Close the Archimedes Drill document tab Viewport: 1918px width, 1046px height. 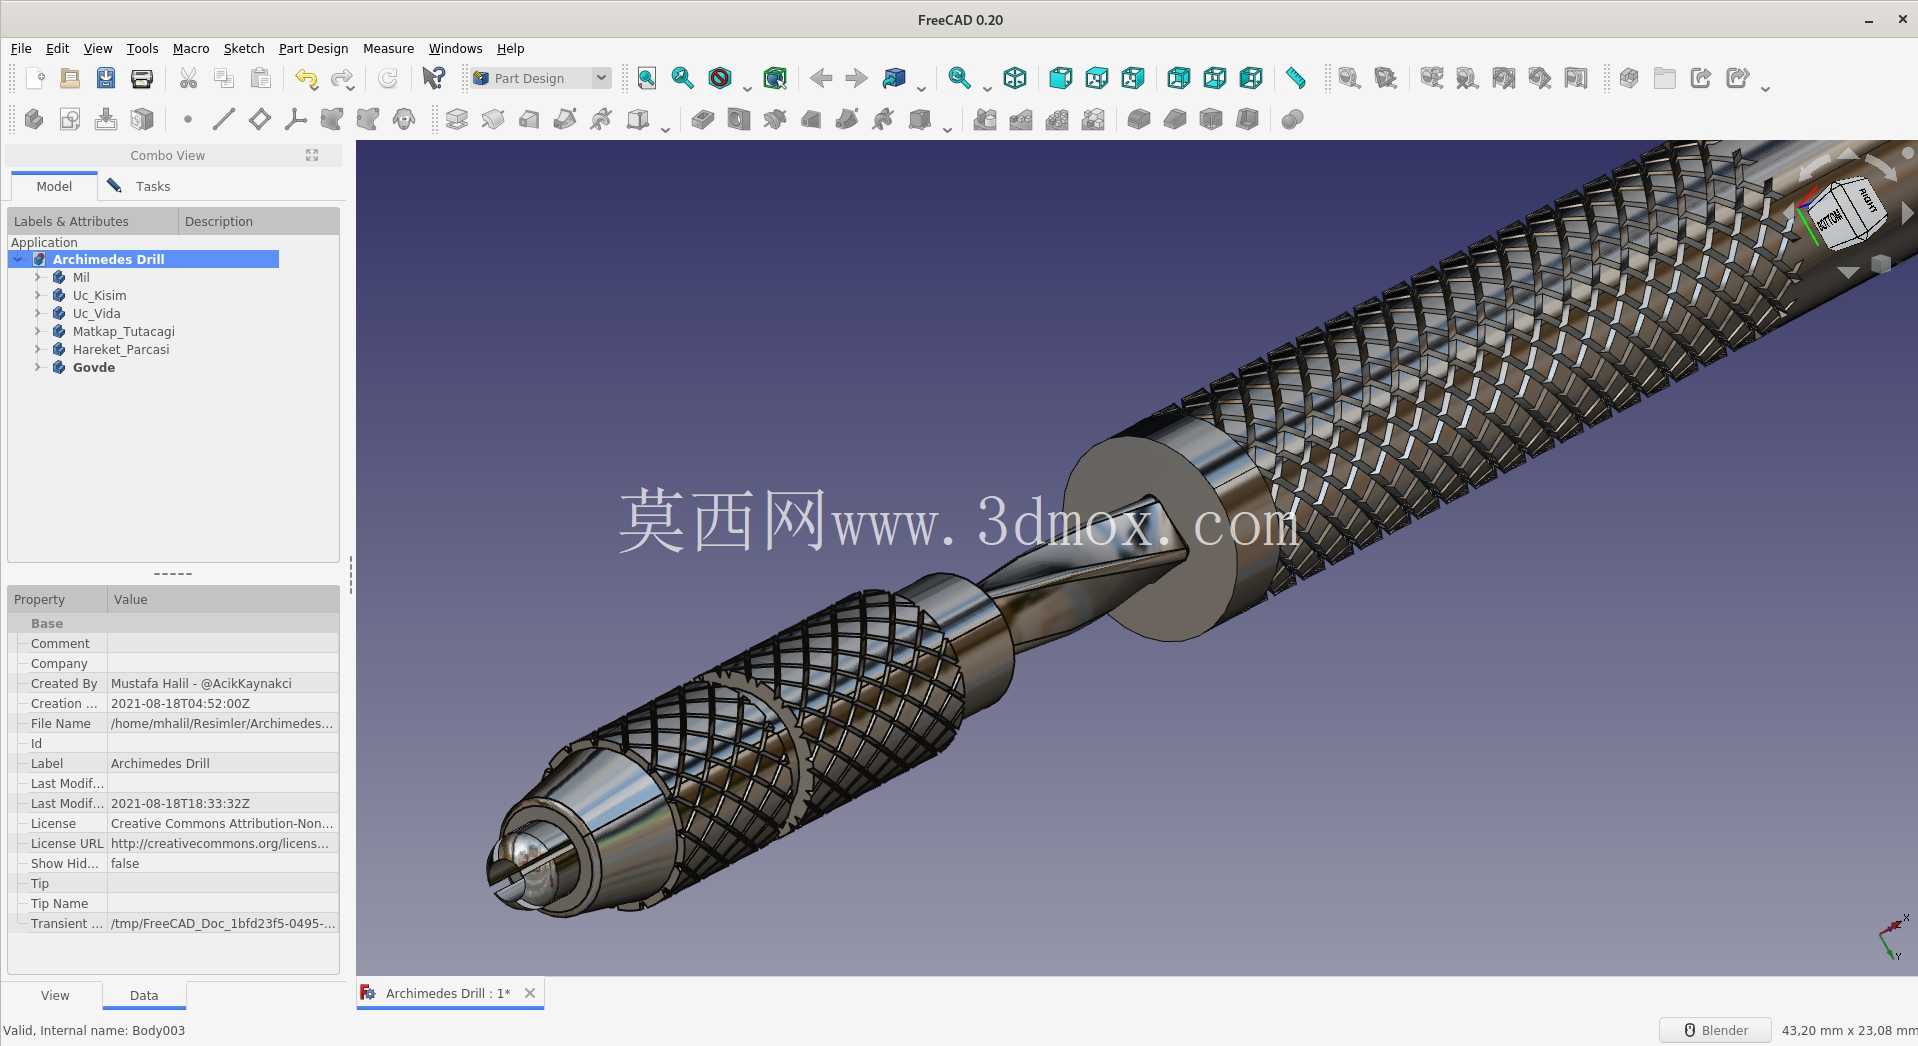click(530, 993)
